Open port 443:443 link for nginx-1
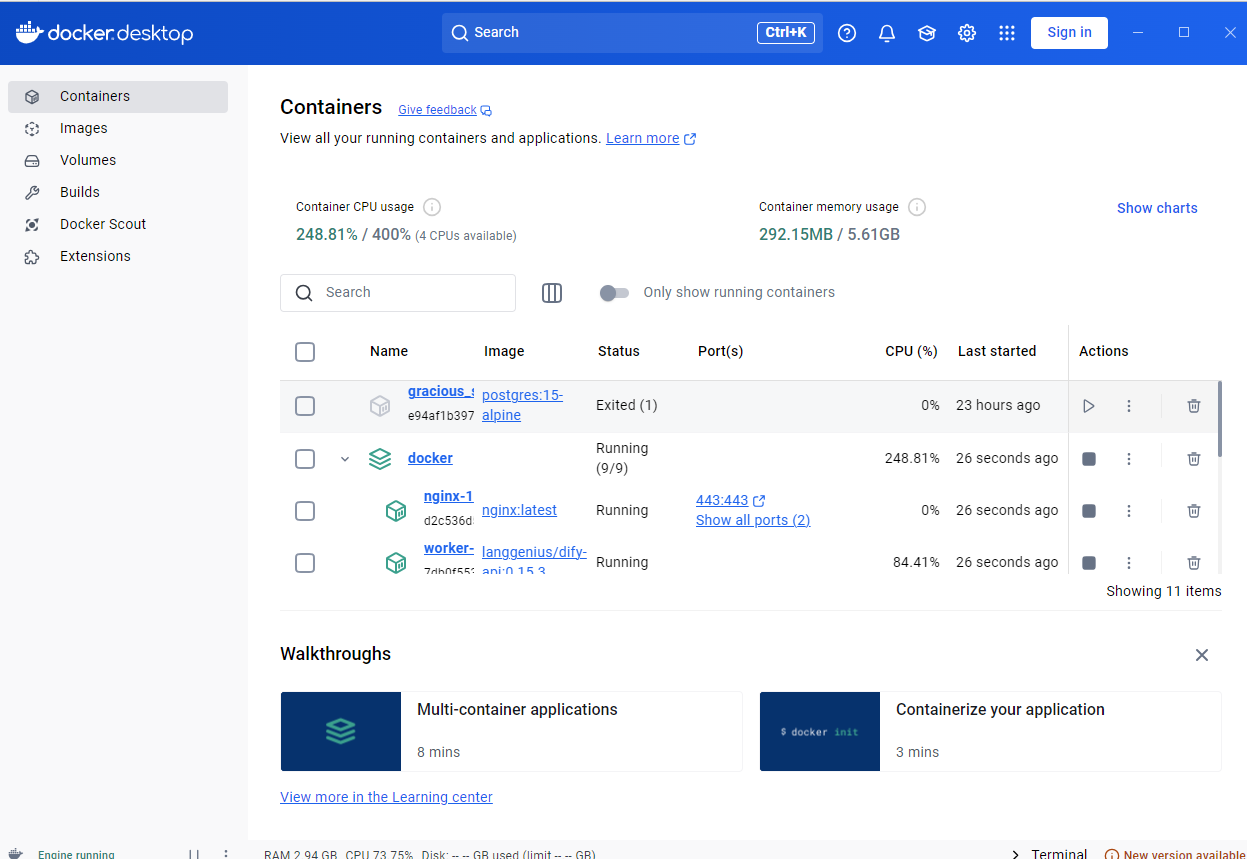Image resolution: width=1247 pixels, height=859 pixels. point(730,500)
